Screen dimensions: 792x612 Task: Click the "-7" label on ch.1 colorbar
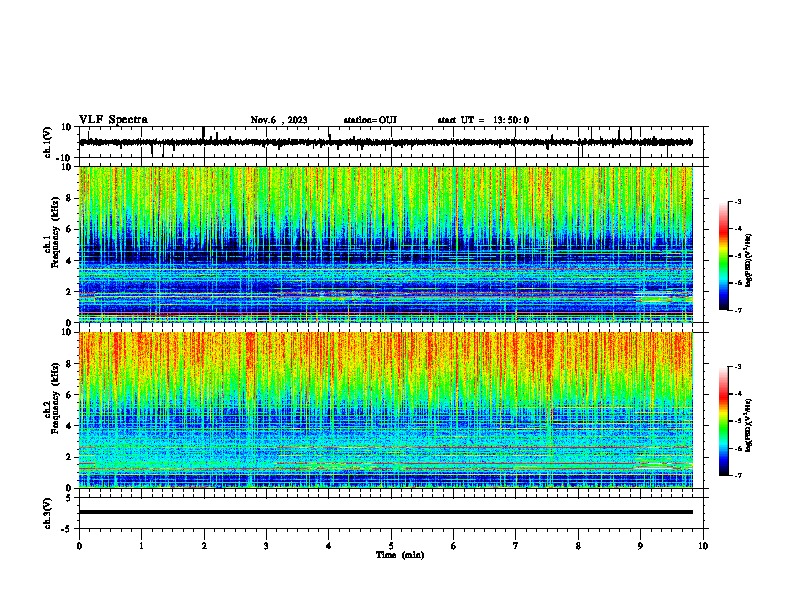tap(737, 310)
